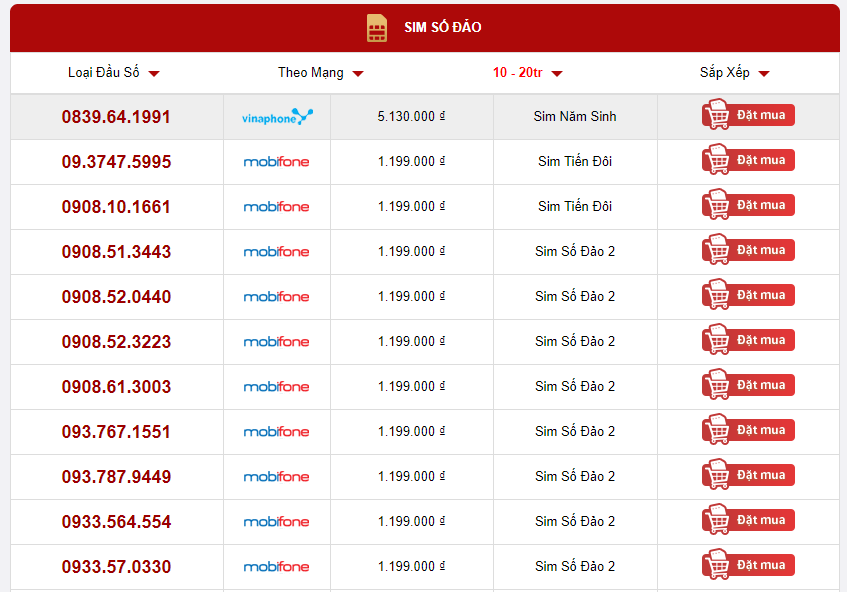
Task: Buy SIM number 0908.52.0440
Action: click(x=748, y=294)
